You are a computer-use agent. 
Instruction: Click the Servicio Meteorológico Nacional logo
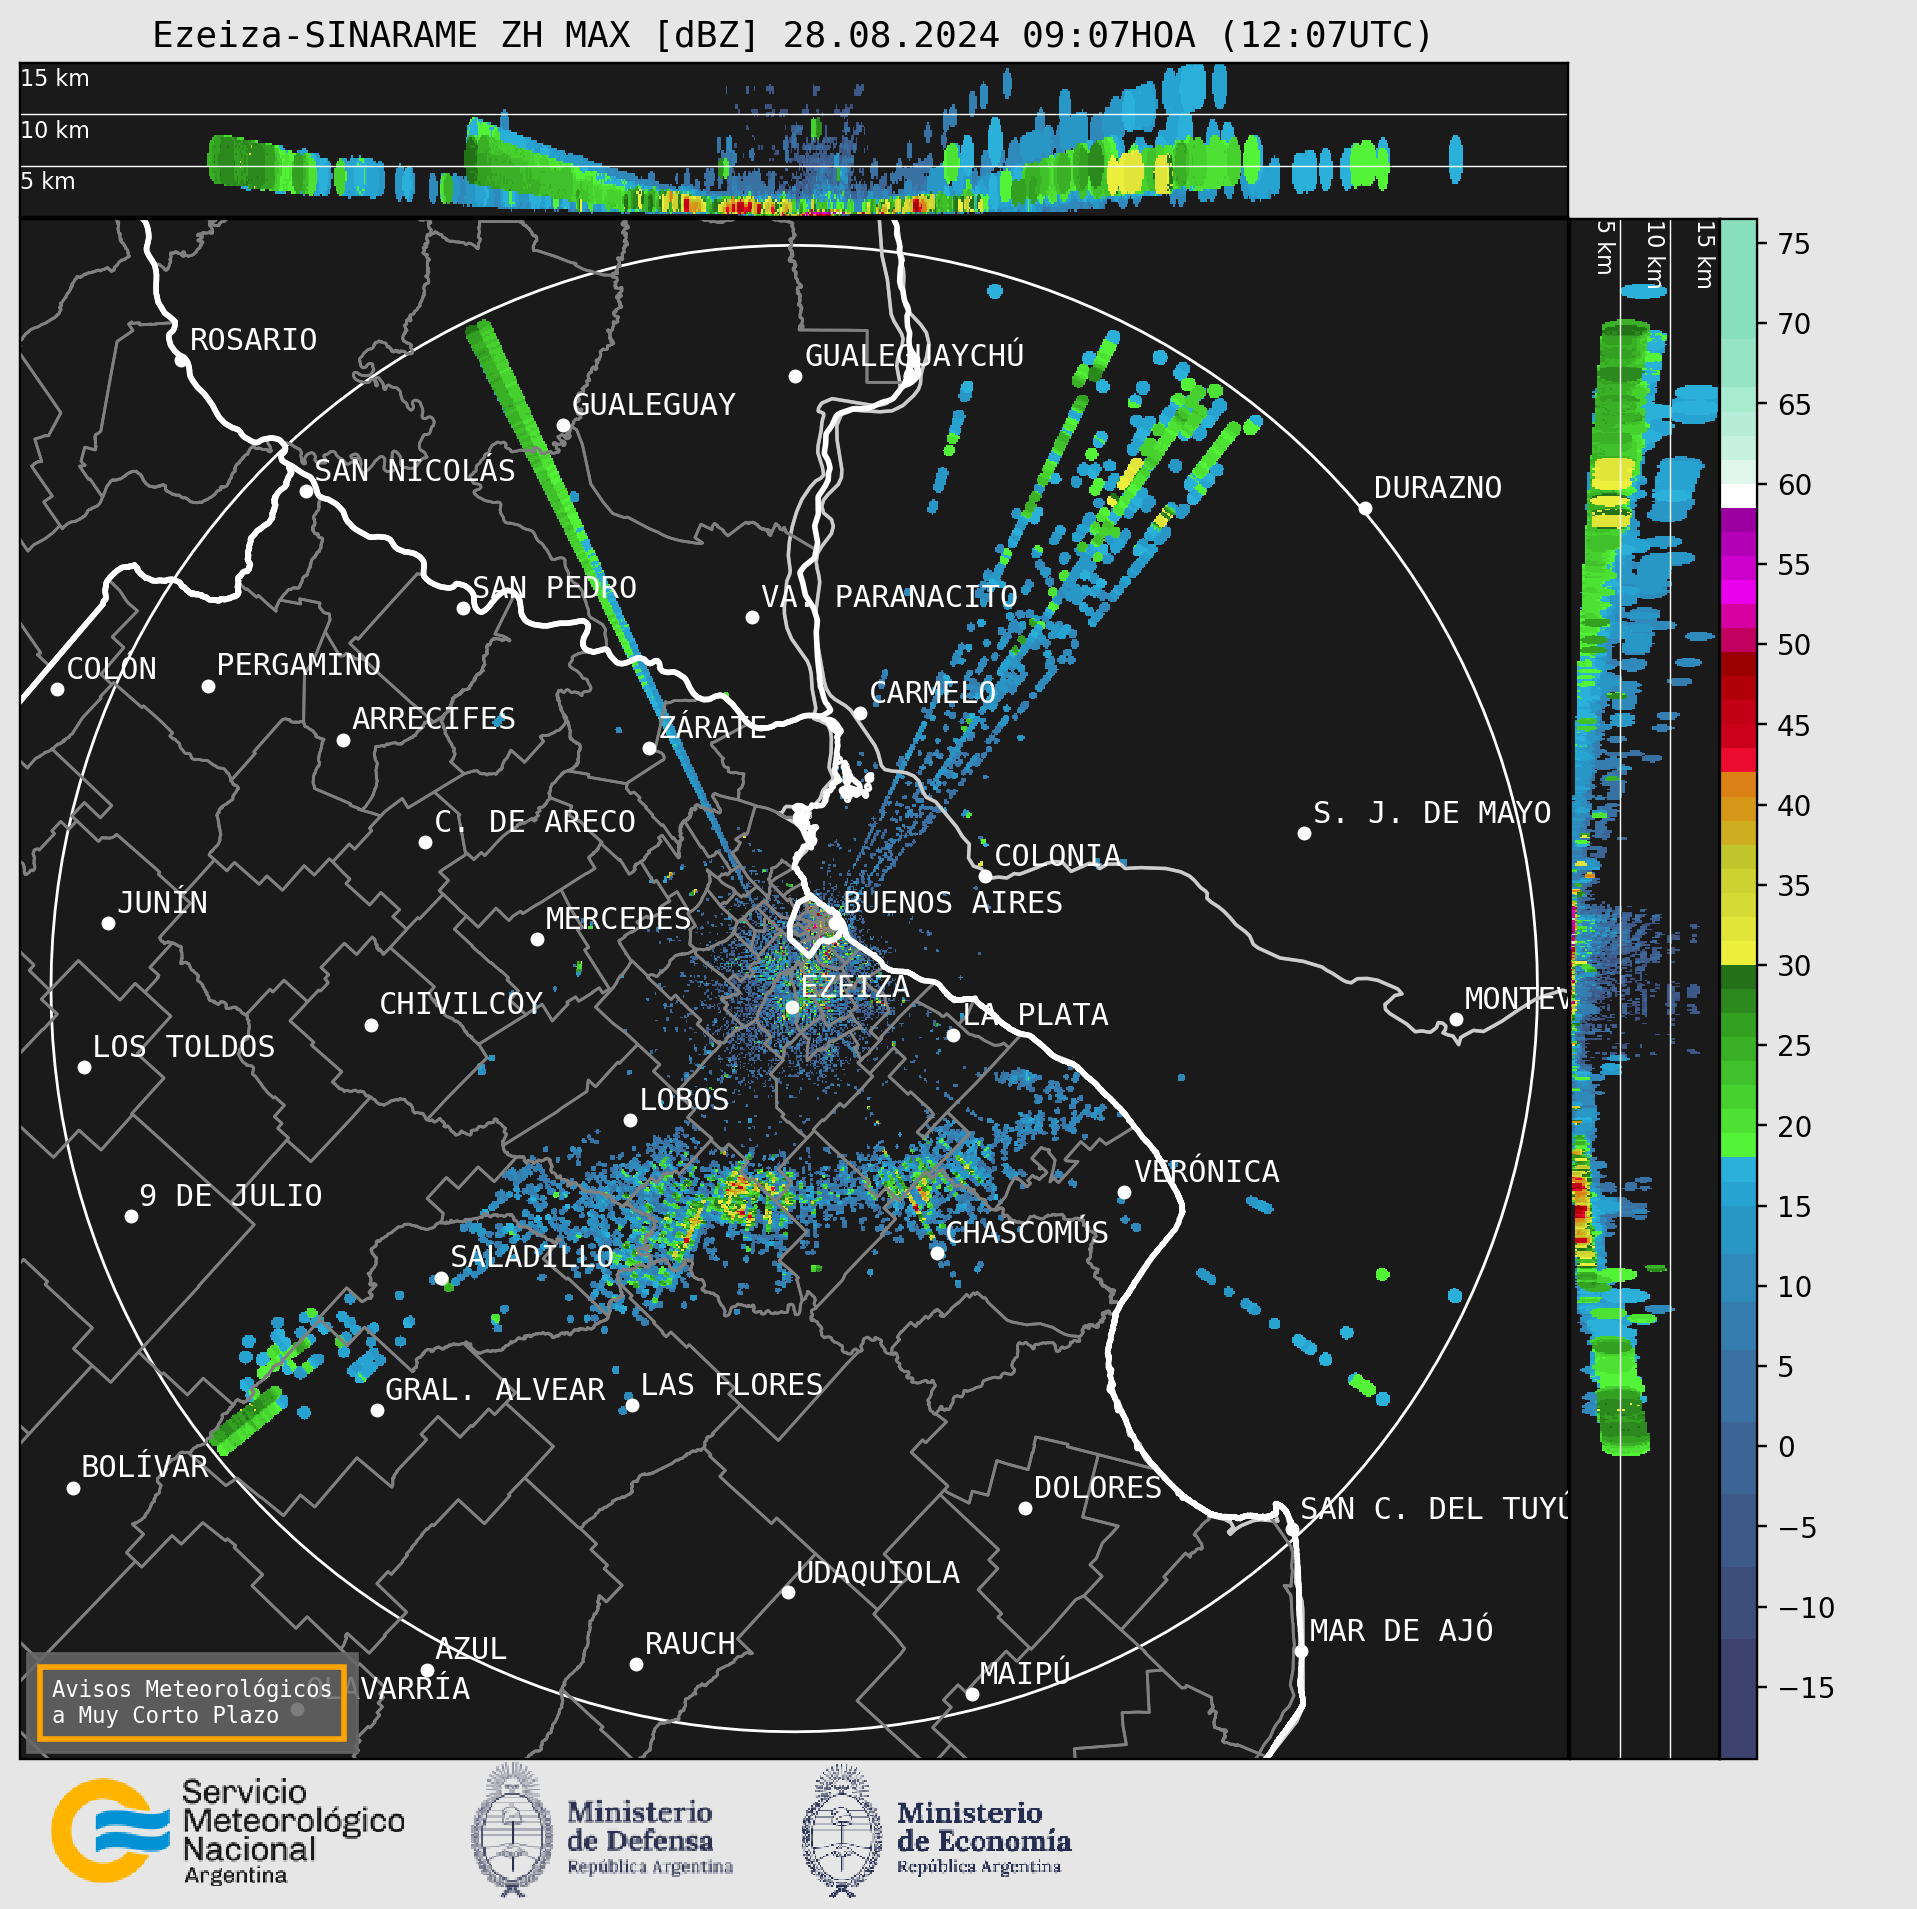tap(228, 1831)
